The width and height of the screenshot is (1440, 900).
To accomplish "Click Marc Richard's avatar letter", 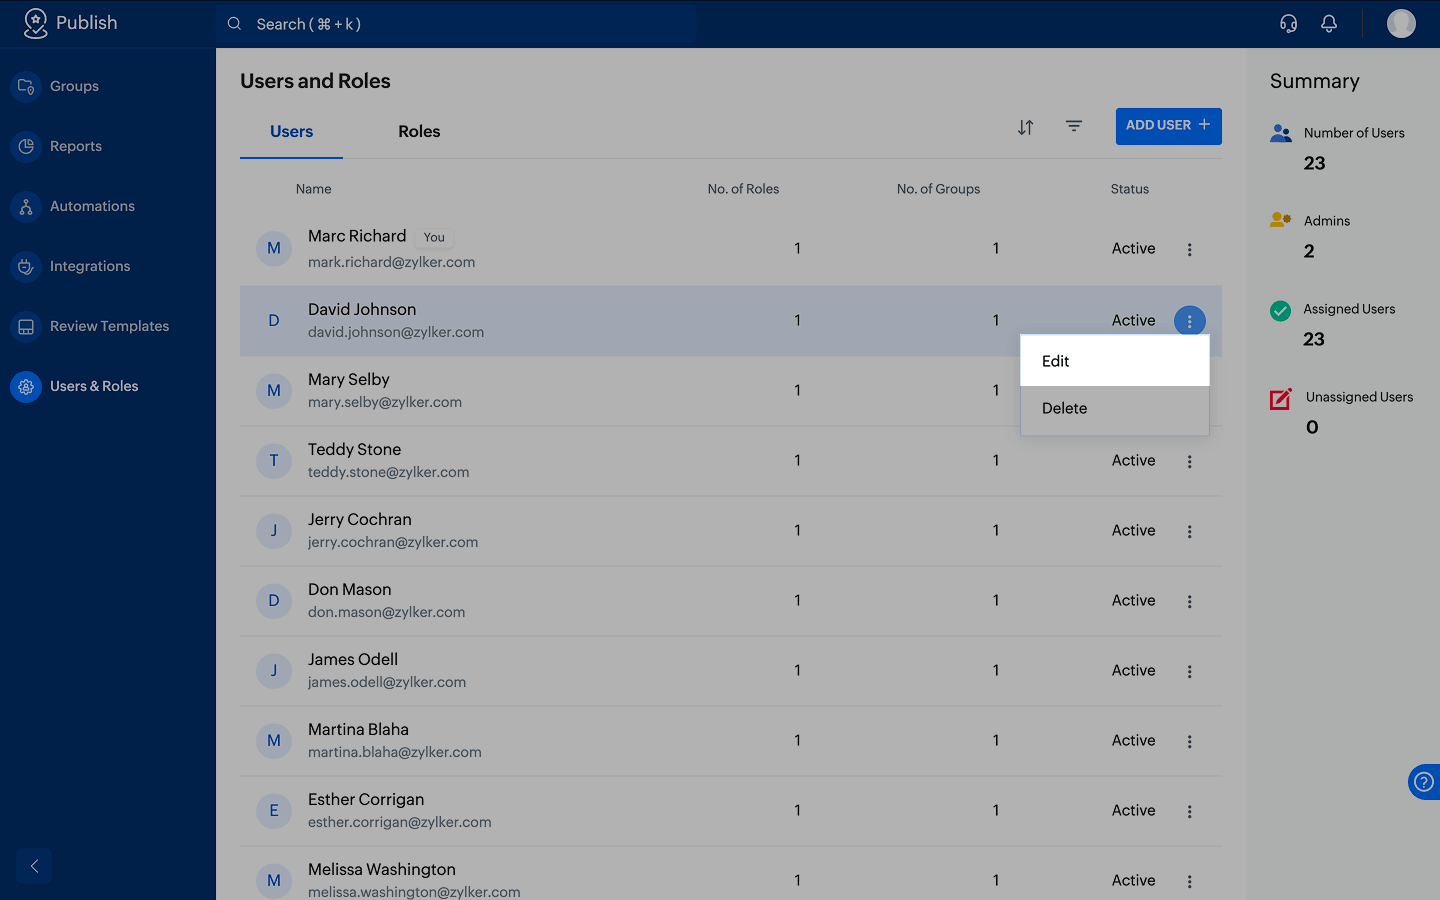I will pyautogui.click(x=274, y=249).
